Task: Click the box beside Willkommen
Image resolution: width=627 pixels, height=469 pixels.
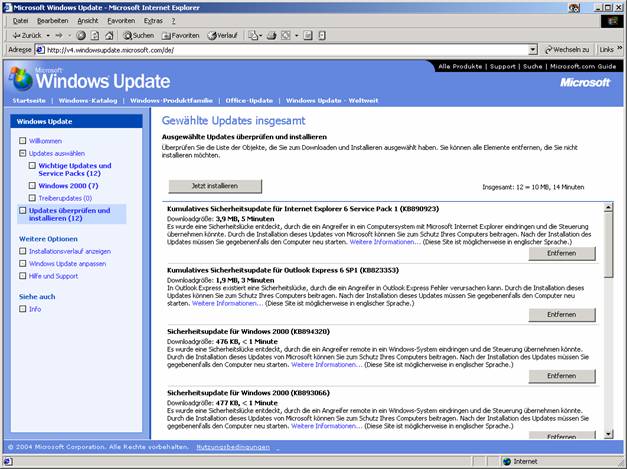Action: [x=23, y=141]
